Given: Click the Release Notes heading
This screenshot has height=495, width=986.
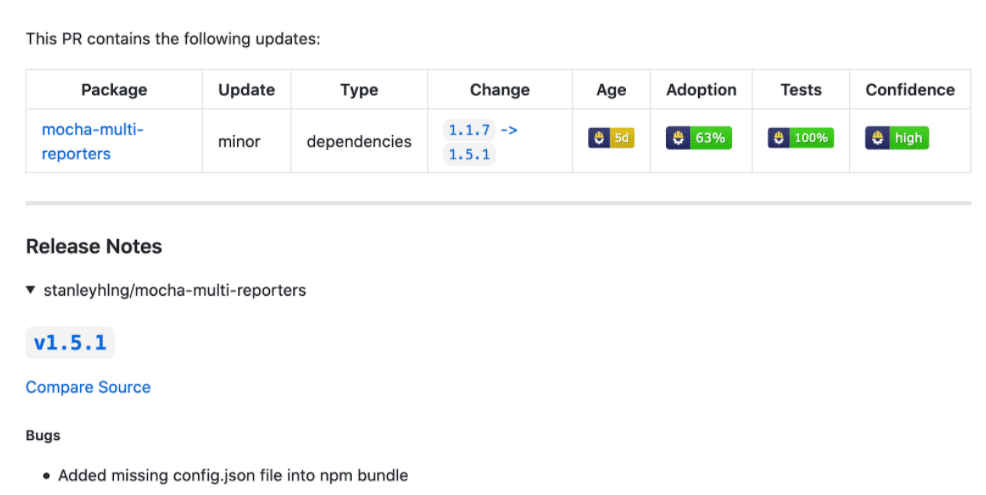Looking at the screenshot, I should click(x=94, y=246).
